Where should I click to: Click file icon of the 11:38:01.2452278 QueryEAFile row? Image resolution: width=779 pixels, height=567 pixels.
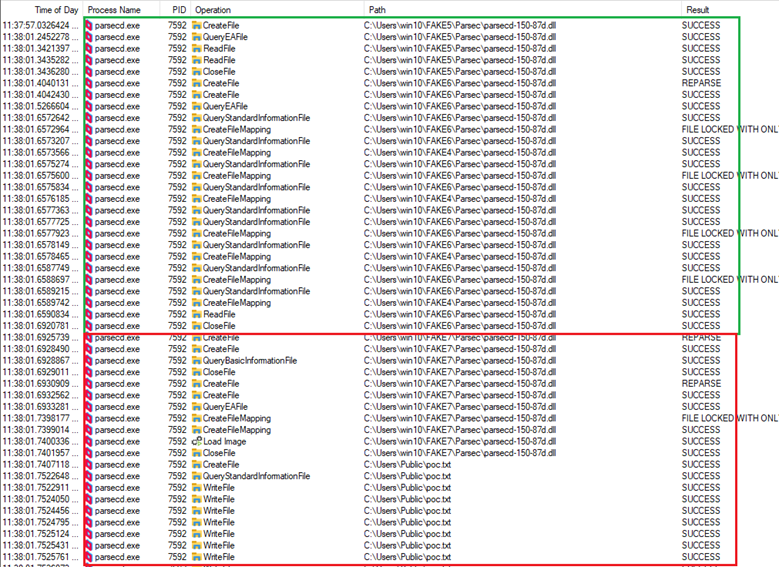(x=197, y=37)
